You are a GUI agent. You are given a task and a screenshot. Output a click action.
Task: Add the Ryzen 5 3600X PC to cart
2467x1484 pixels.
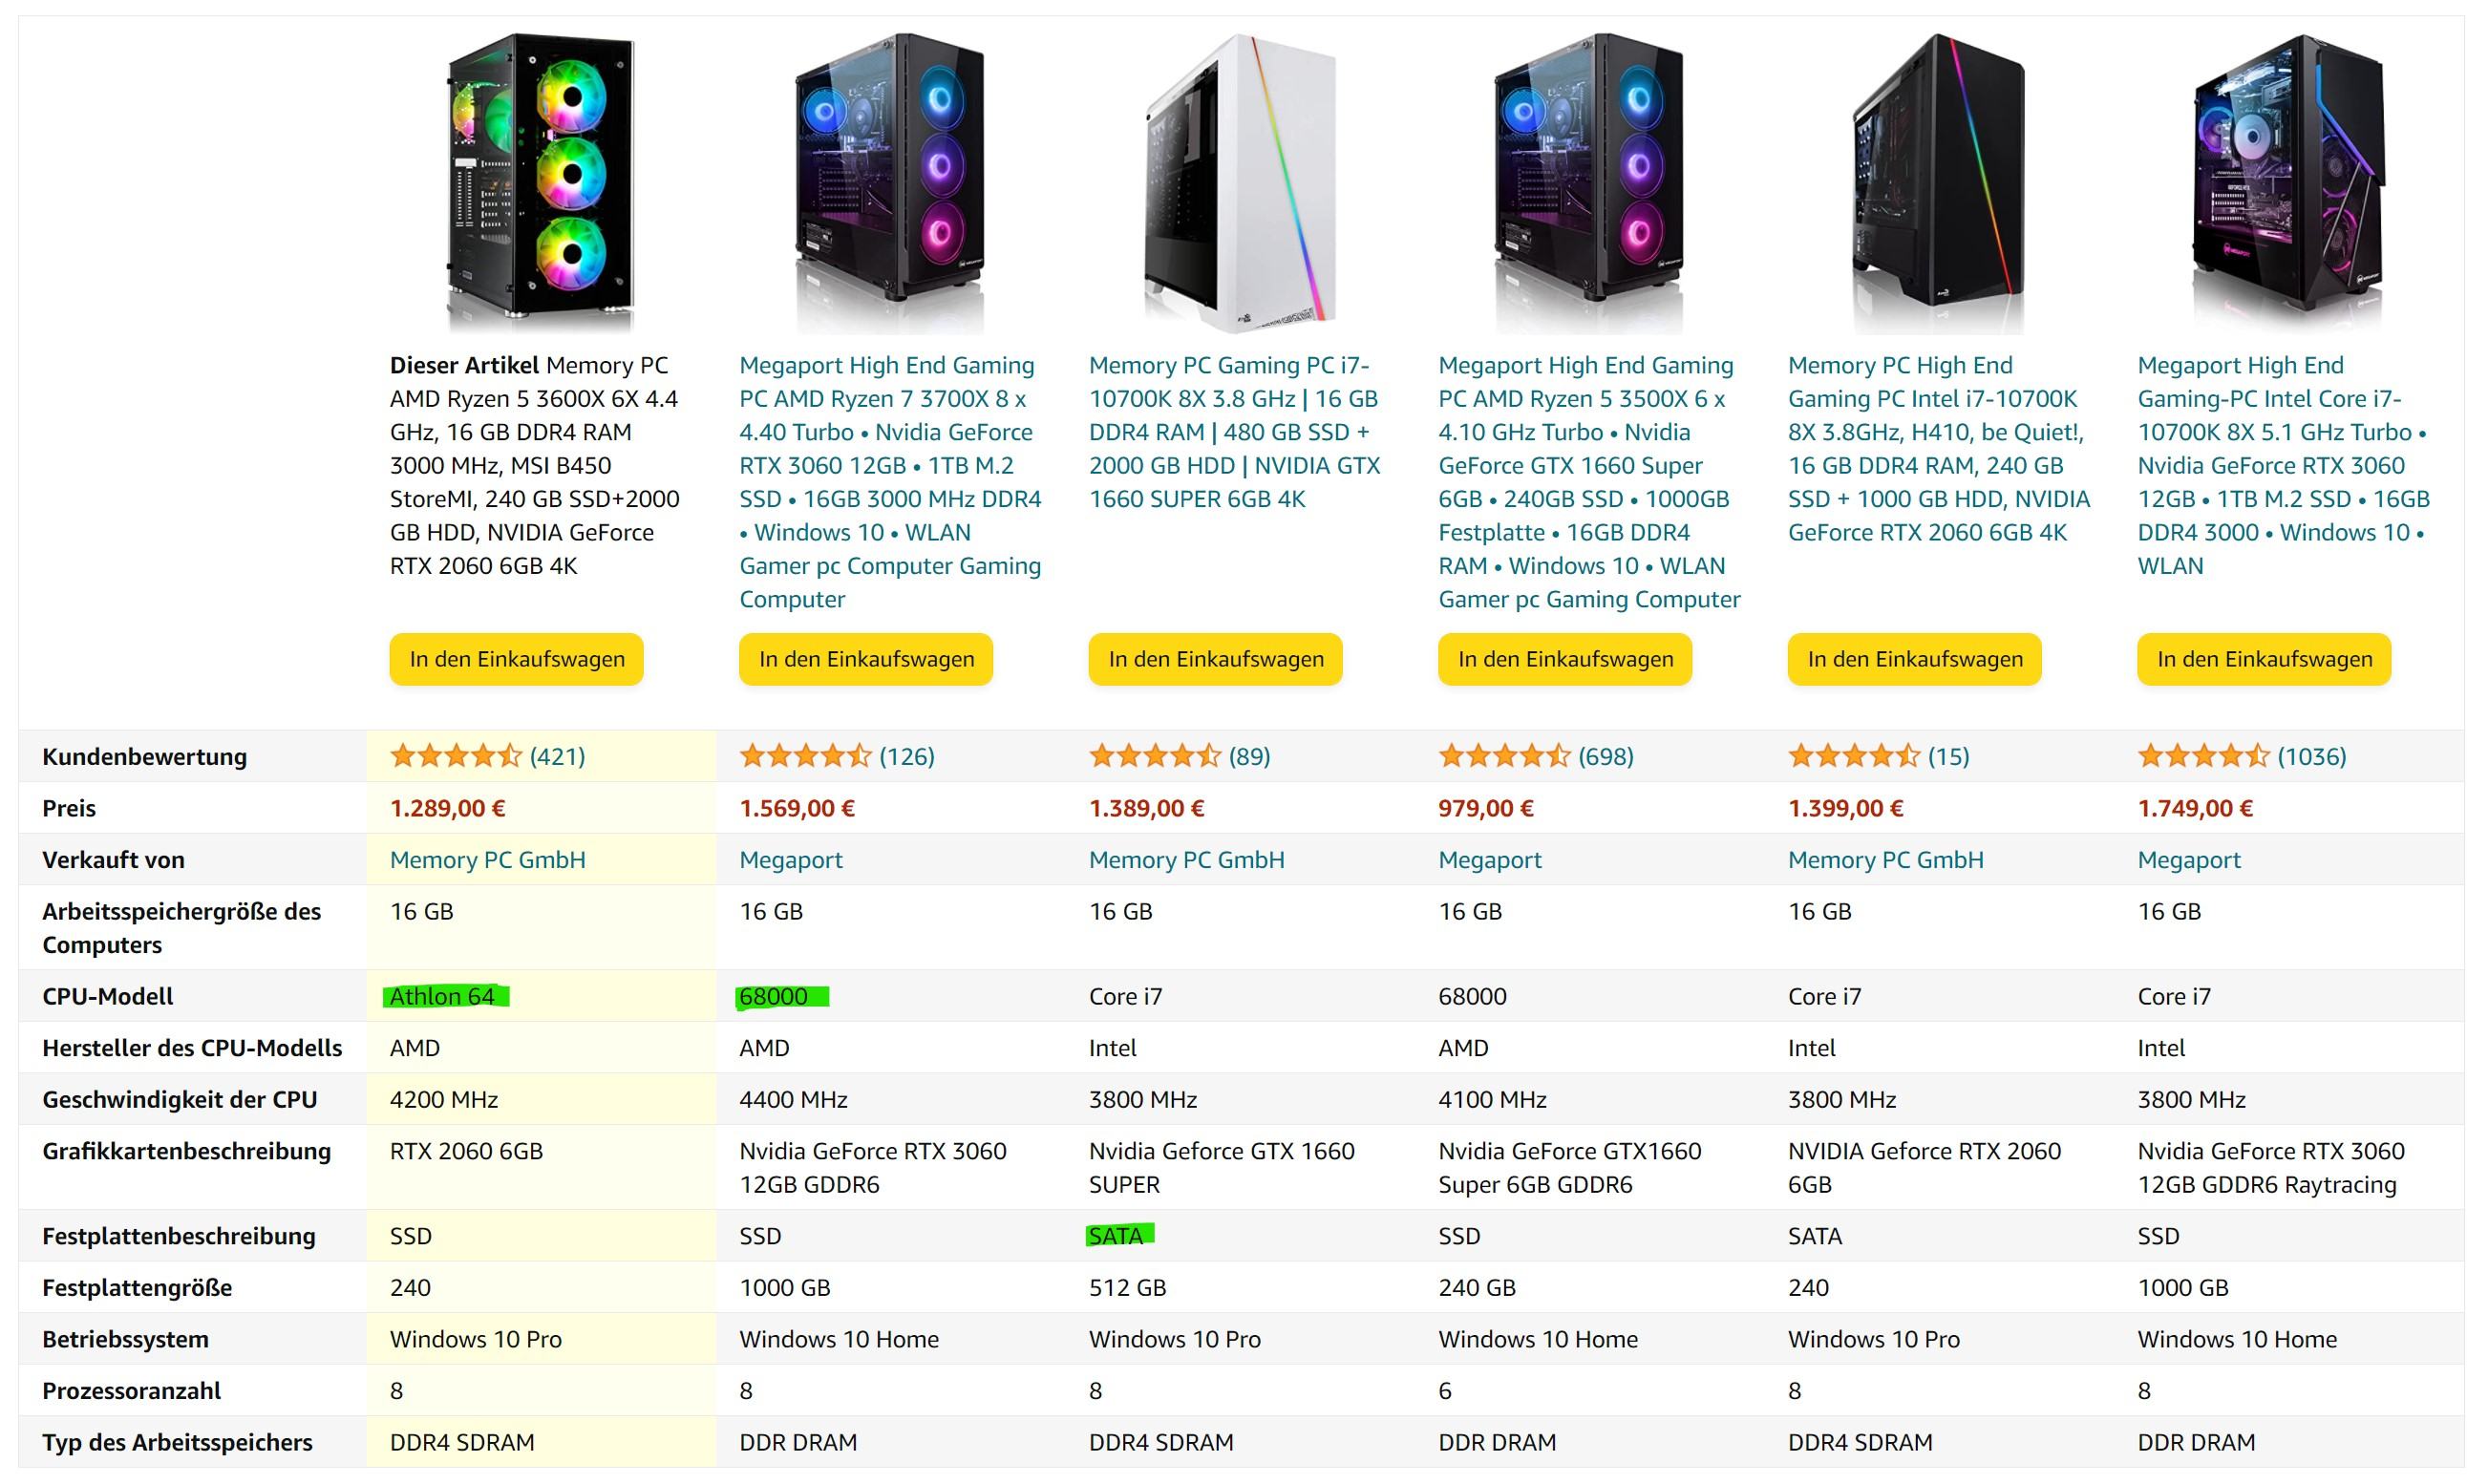[x=516, y=659]
